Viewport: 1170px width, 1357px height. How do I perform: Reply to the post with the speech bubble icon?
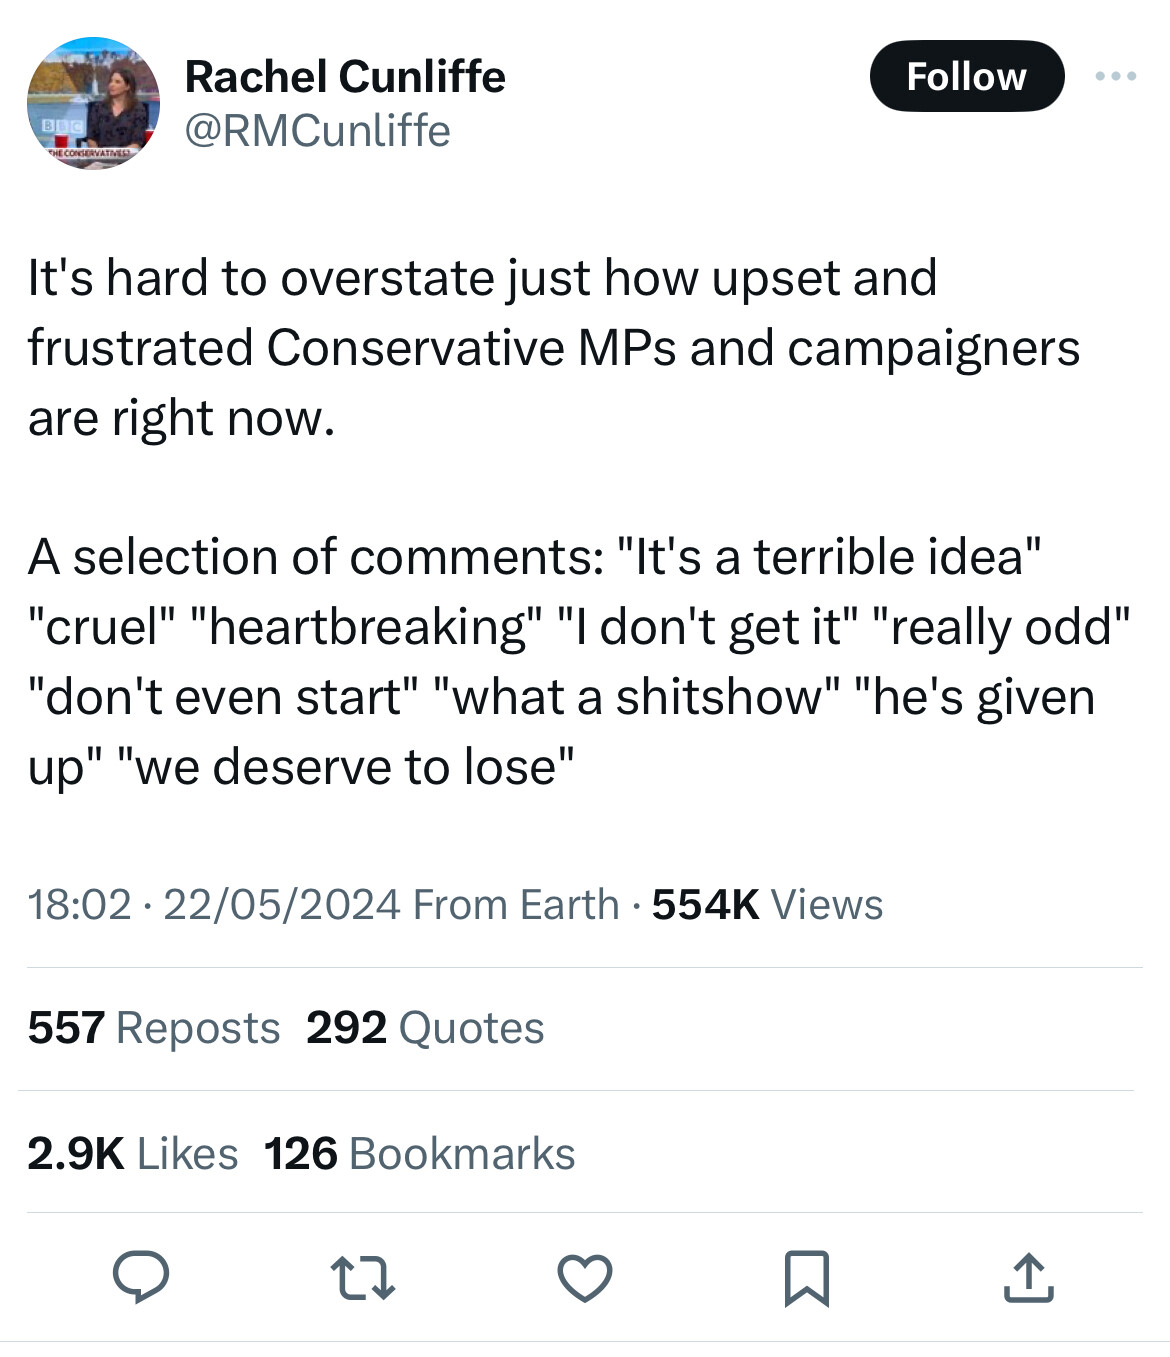(140, 1277)
